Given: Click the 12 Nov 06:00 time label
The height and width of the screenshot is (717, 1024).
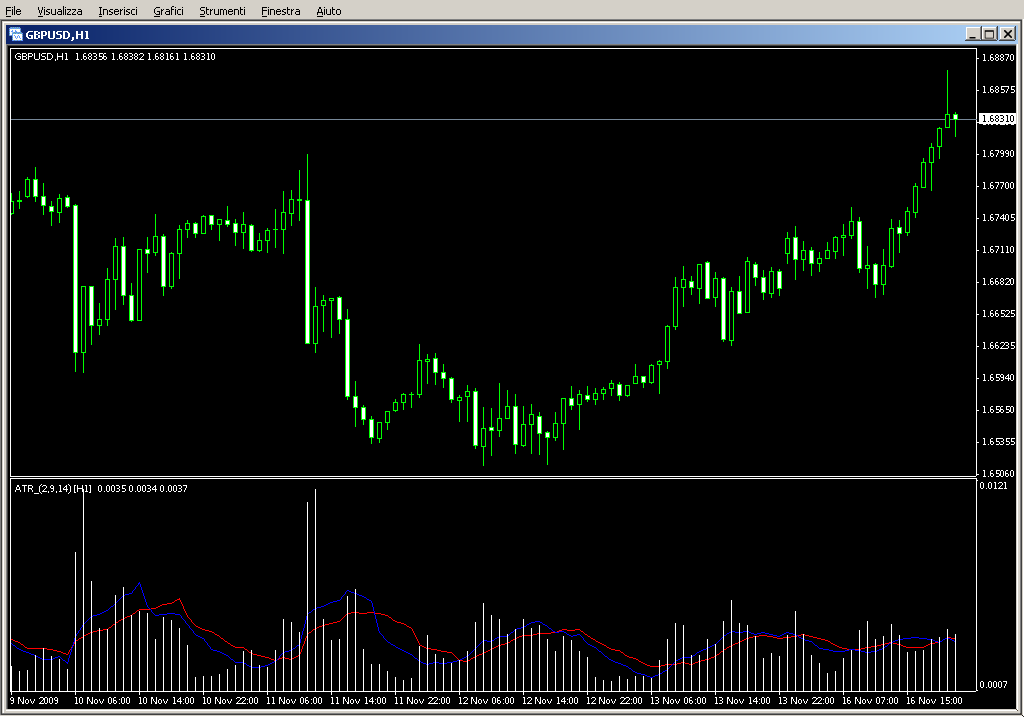Looking at the screenshot, I should coord(486,701).
